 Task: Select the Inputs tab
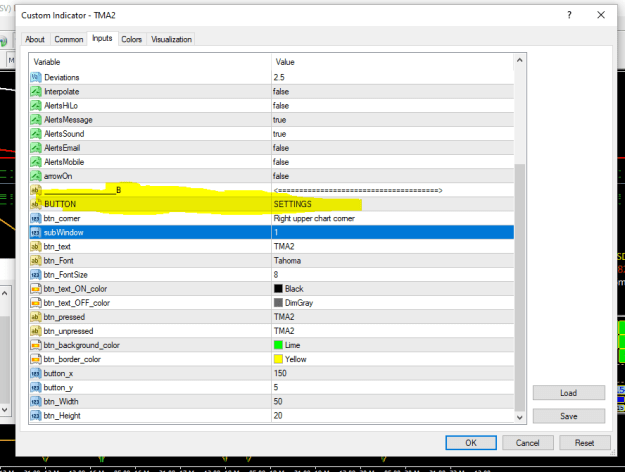pyautogui.click(x=102, y=38)
